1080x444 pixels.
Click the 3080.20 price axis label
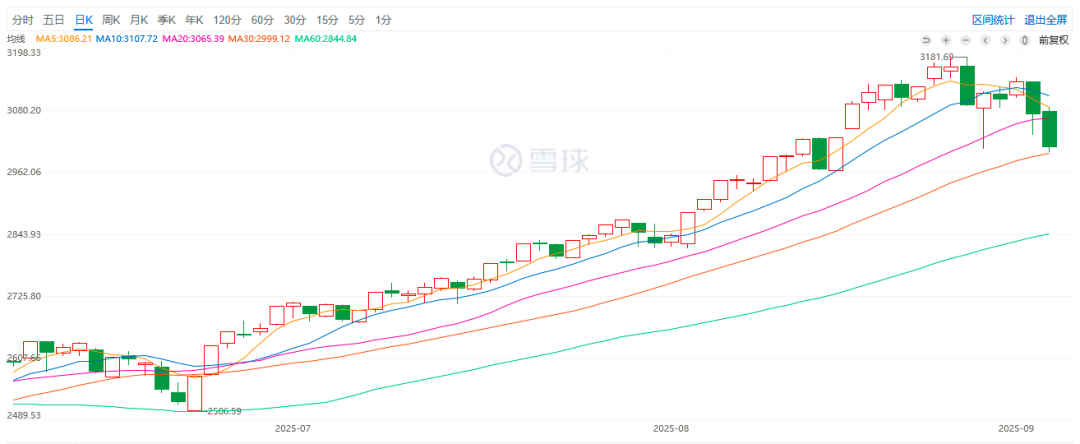pos(25,110)
